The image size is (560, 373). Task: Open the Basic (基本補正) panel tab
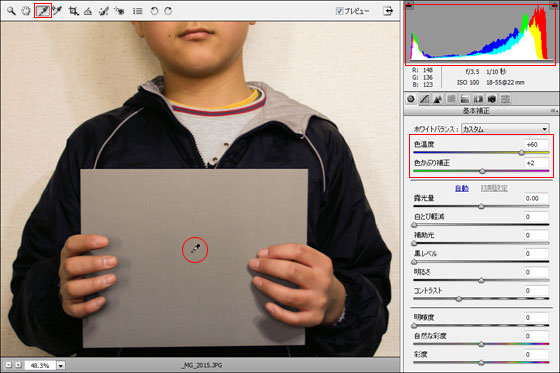click(411, 99)
